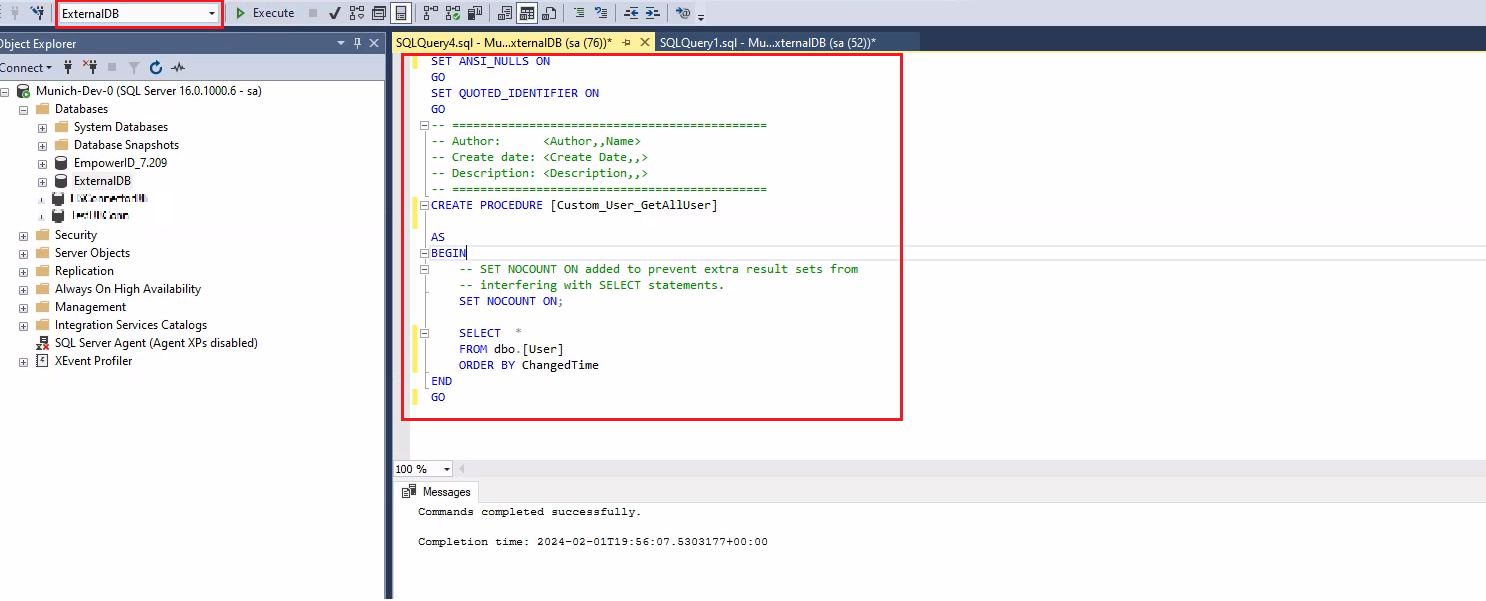Click the 'Commands completed successfully.' message

point(530,512)
